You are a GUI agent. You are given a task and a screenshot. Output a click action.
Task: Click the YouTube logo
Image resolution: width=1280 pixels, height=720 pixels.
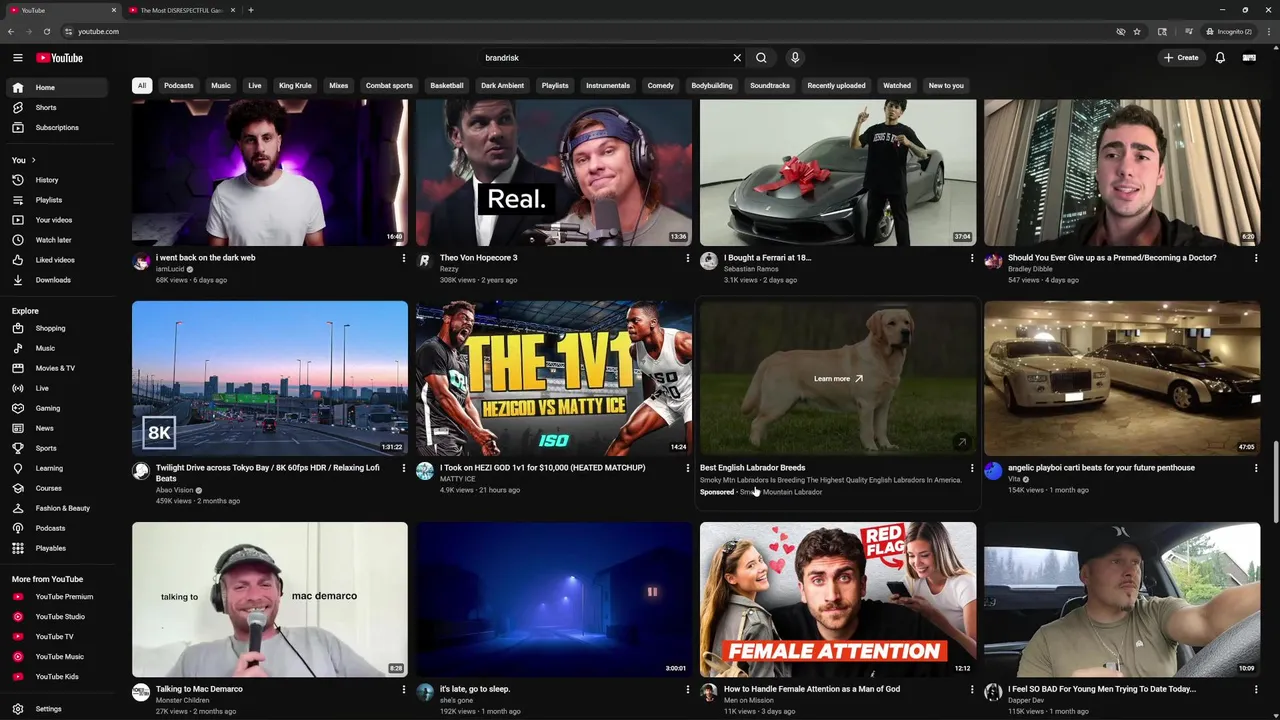point(60,58)
